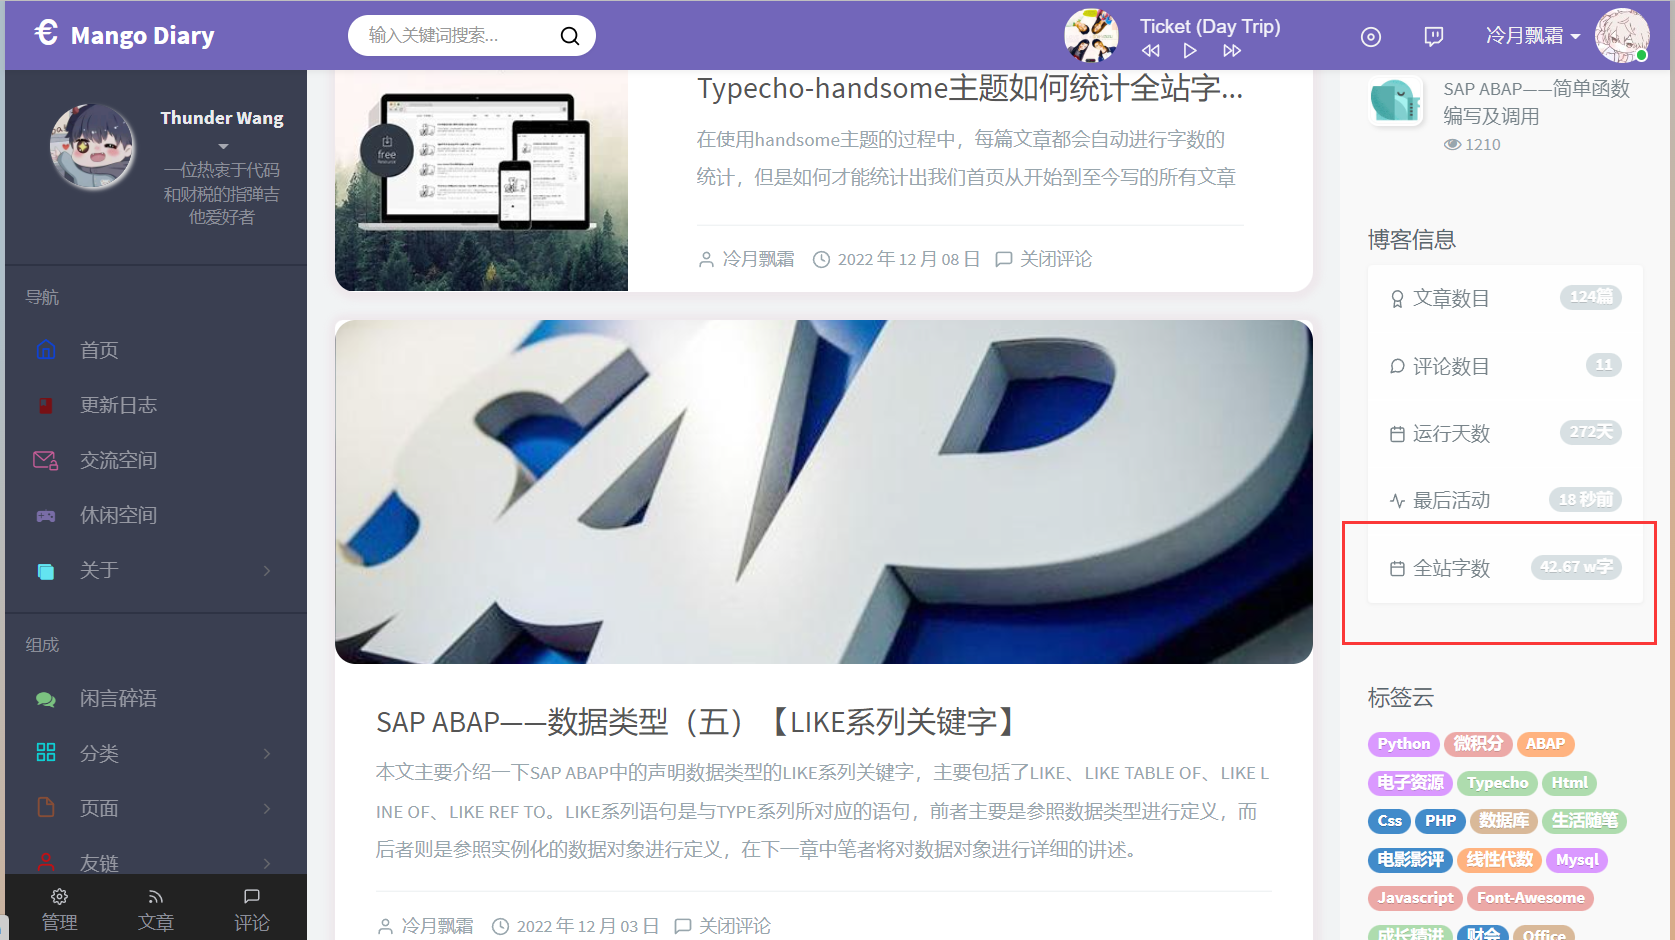Image resolution: width=1675 pixels, height=940 pixels.
Task: Open the SAP ABAP 简单函数 sidebar post
Action: click(x=1535, y=102)
